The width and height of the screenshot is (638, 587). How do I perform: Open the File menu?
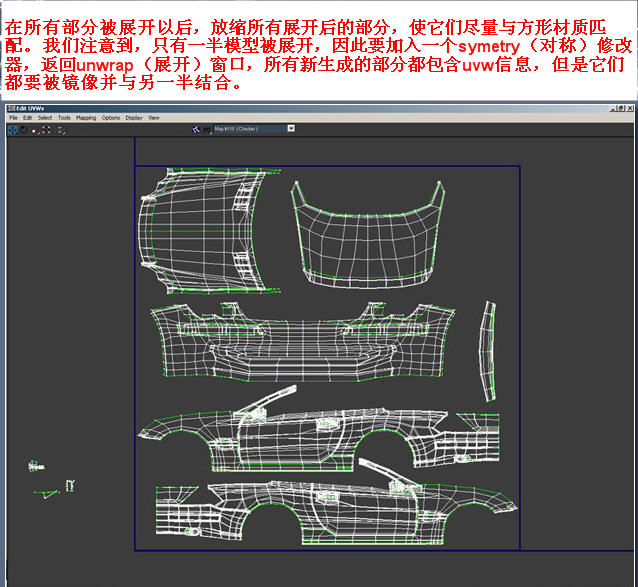tap(14, 118)
